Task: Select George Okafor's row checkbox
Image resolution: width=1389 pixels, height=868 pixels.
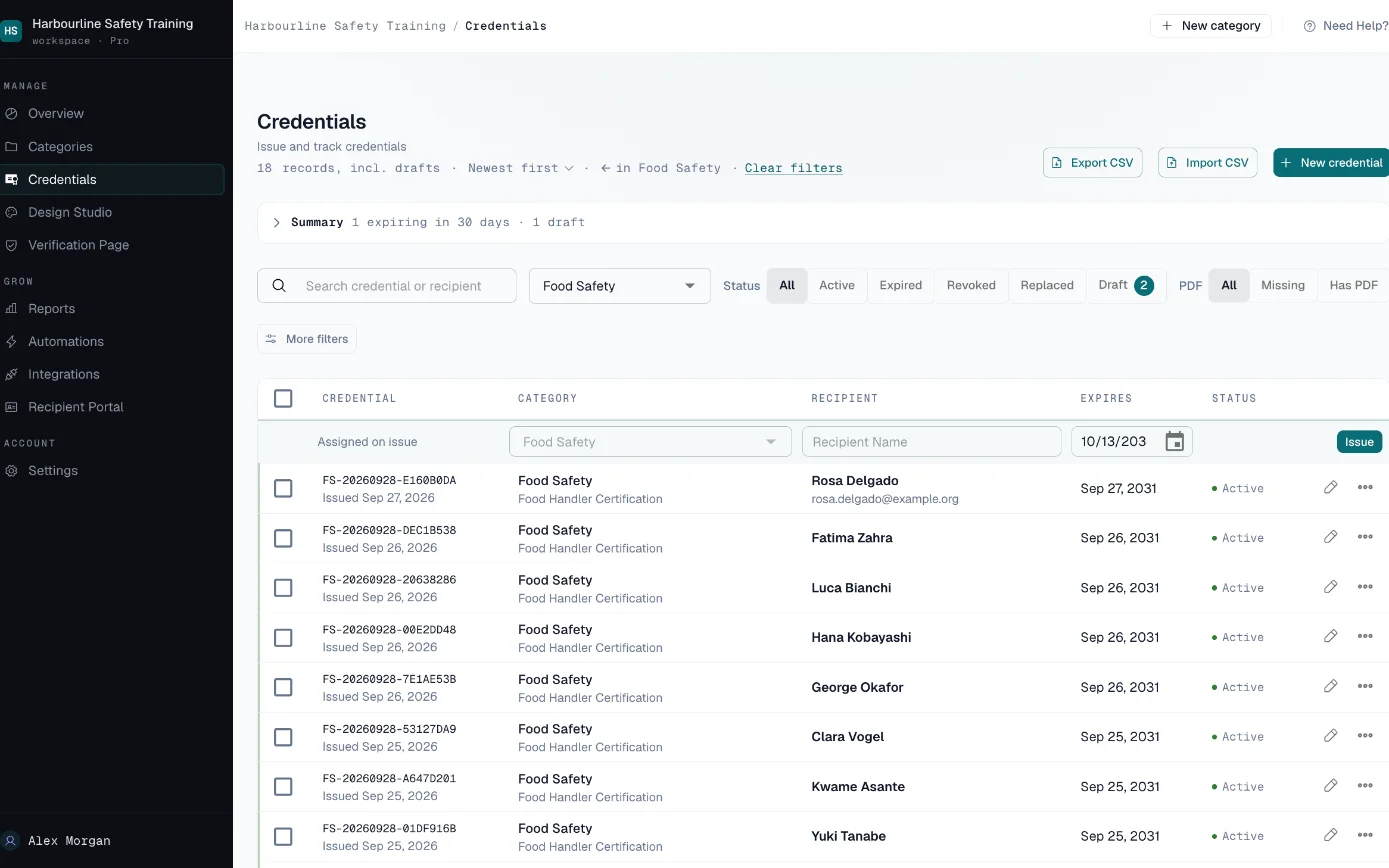Action: click(x=283, y=687)
